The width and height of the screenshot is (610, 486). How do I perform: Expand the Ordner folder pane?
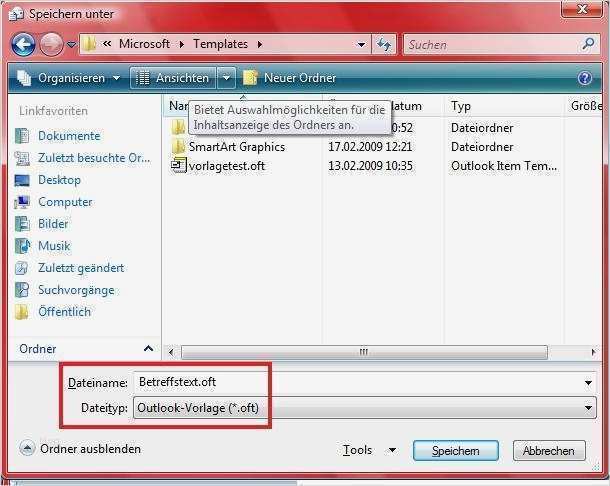click(x=148, y=348)
